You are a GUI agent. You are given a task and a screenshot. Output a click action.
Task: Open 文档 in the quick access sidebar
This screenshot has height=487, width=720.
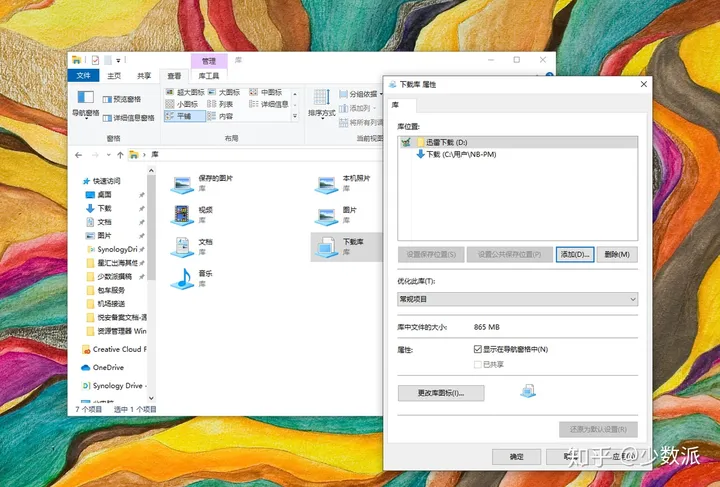pos(104,222)
